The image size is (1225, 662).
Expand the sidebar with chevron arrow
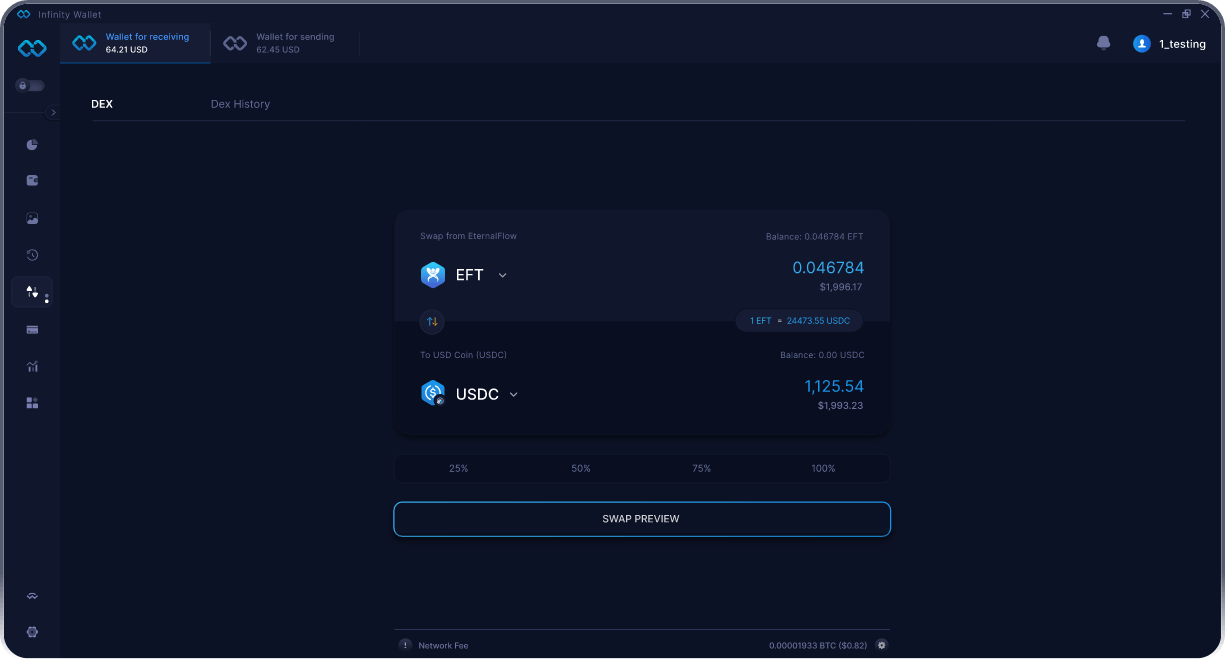tap(53, 113)
